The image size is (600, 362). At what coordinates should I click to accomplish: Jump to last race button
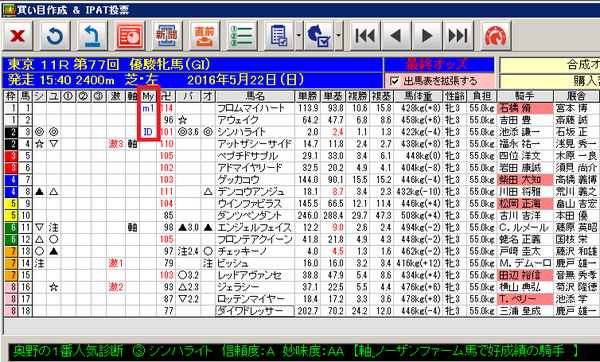click(x=458, y=36)
